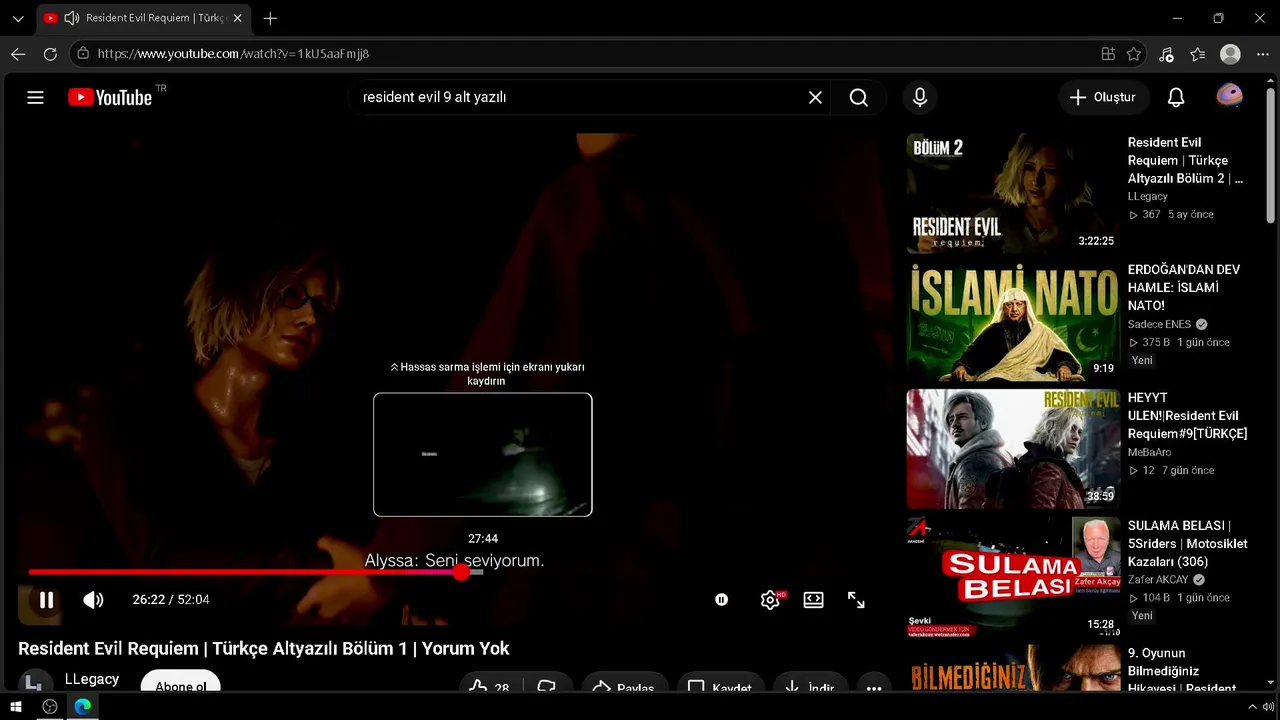Toggle the autoplay switch in the player
The height and width of the screenshot is (720, 1280).
pyautogui.click(x=721, y=600)
